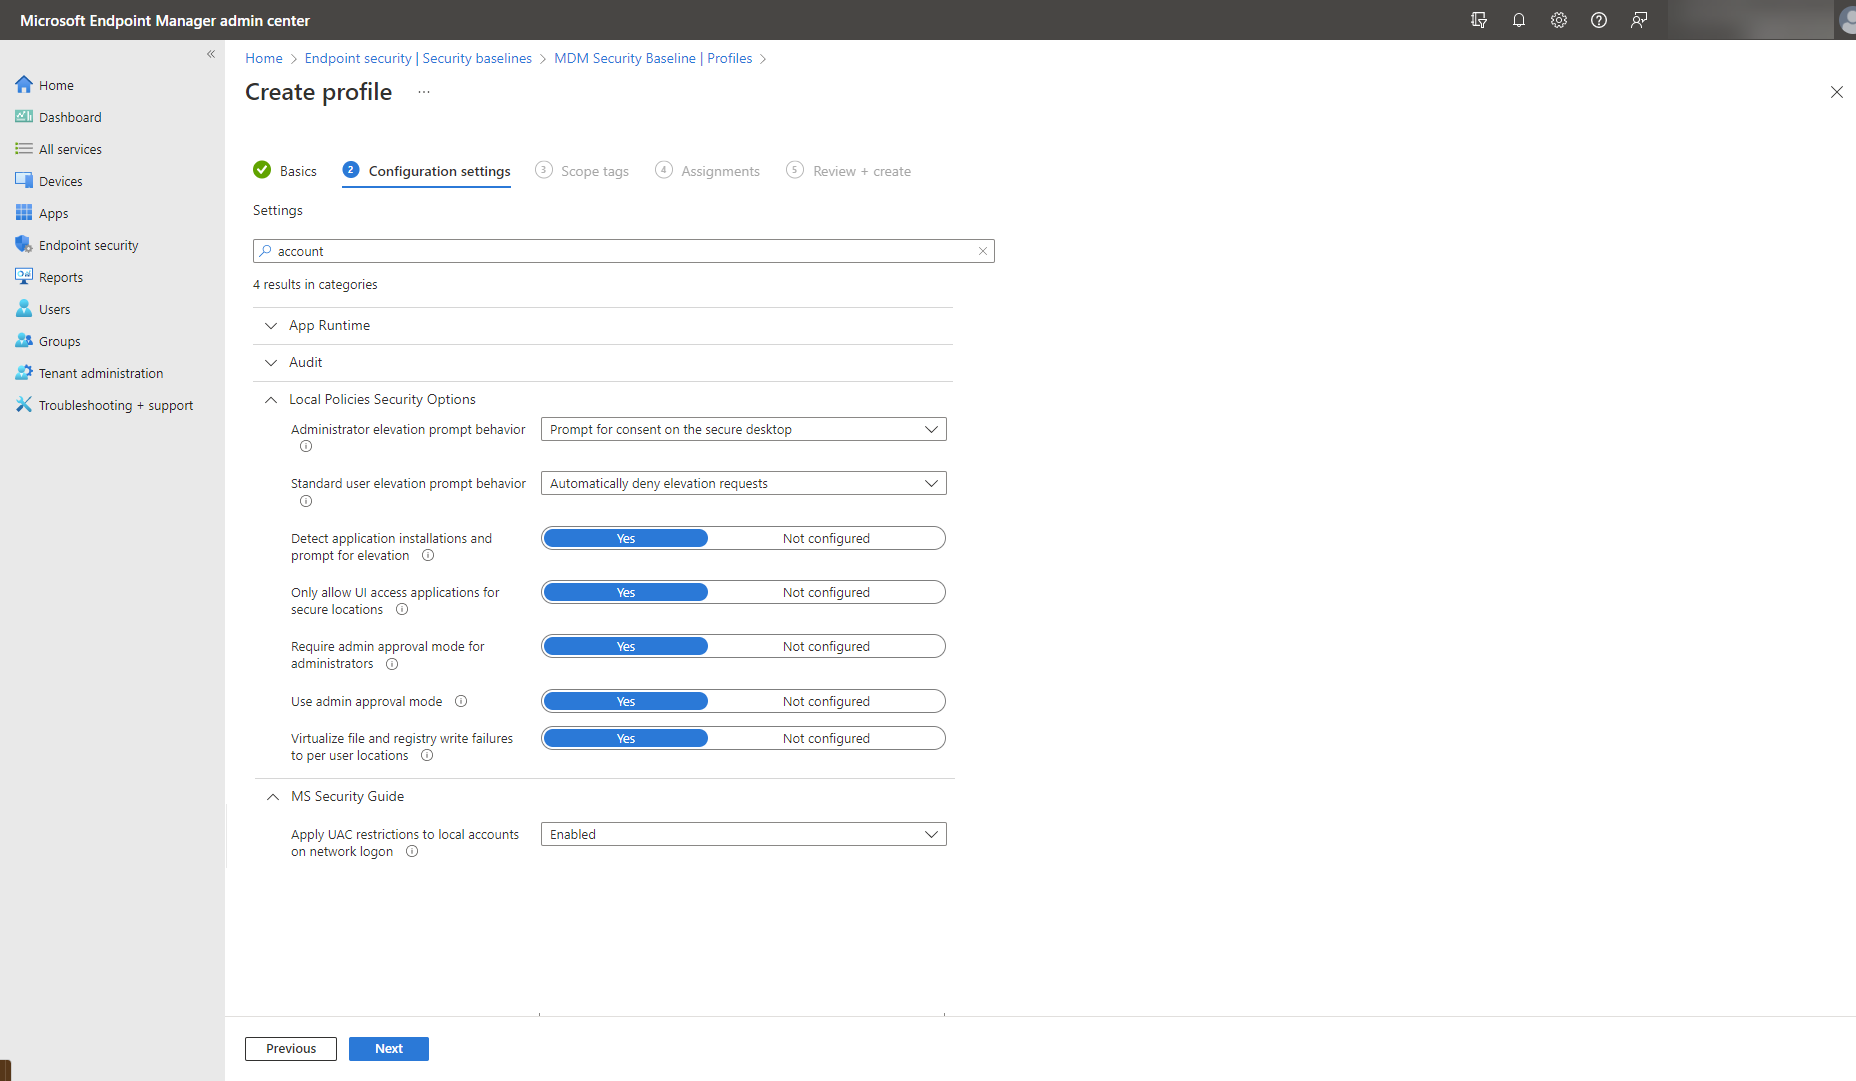Go to the Scope tags step
Screen dimensions: 1856x1081
582,171
